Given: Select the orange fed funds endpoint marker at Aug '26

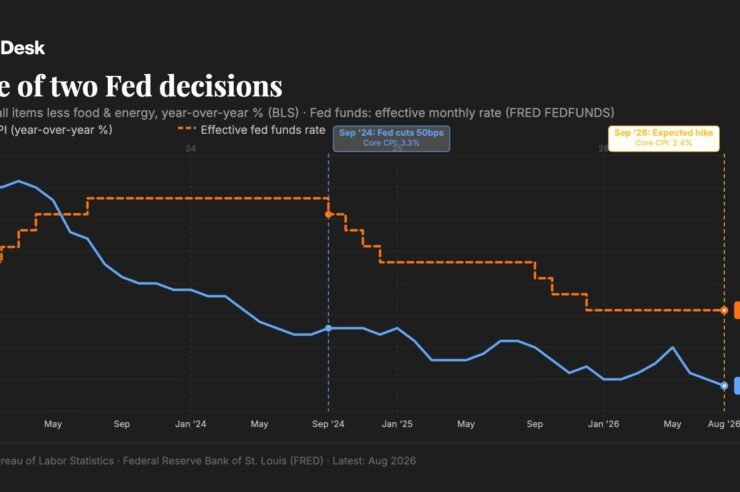Looking at the screenshot, I should (724, 310).
